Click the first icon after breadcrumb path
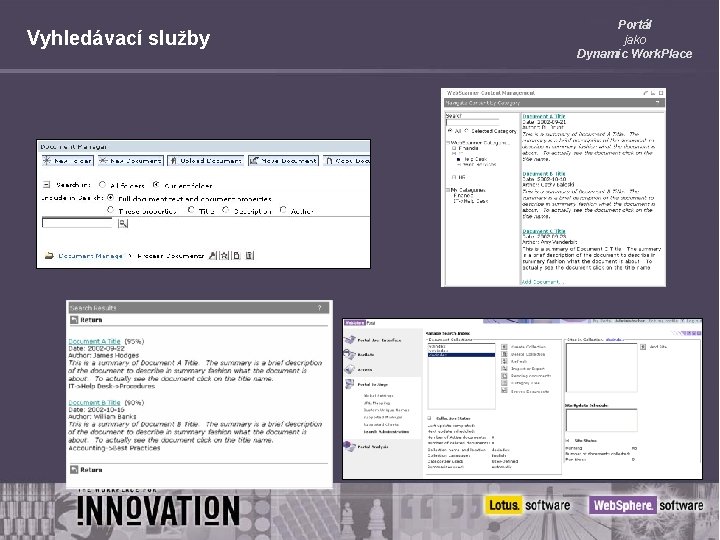 coord(213,255)
